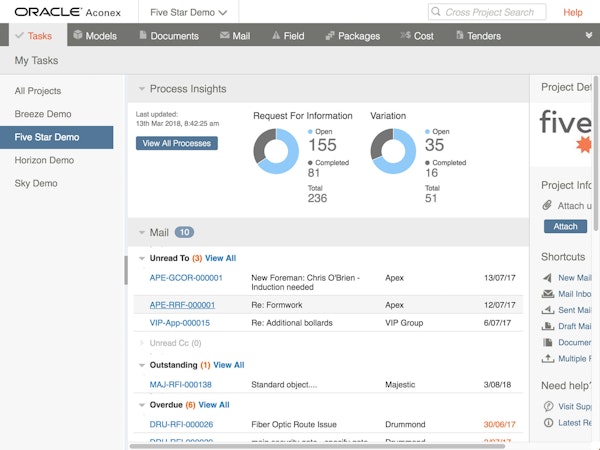This screenshot has height=450, width=600.
Task: Open mail APE-GCOR-000001
Action: (x=186, y=278)
